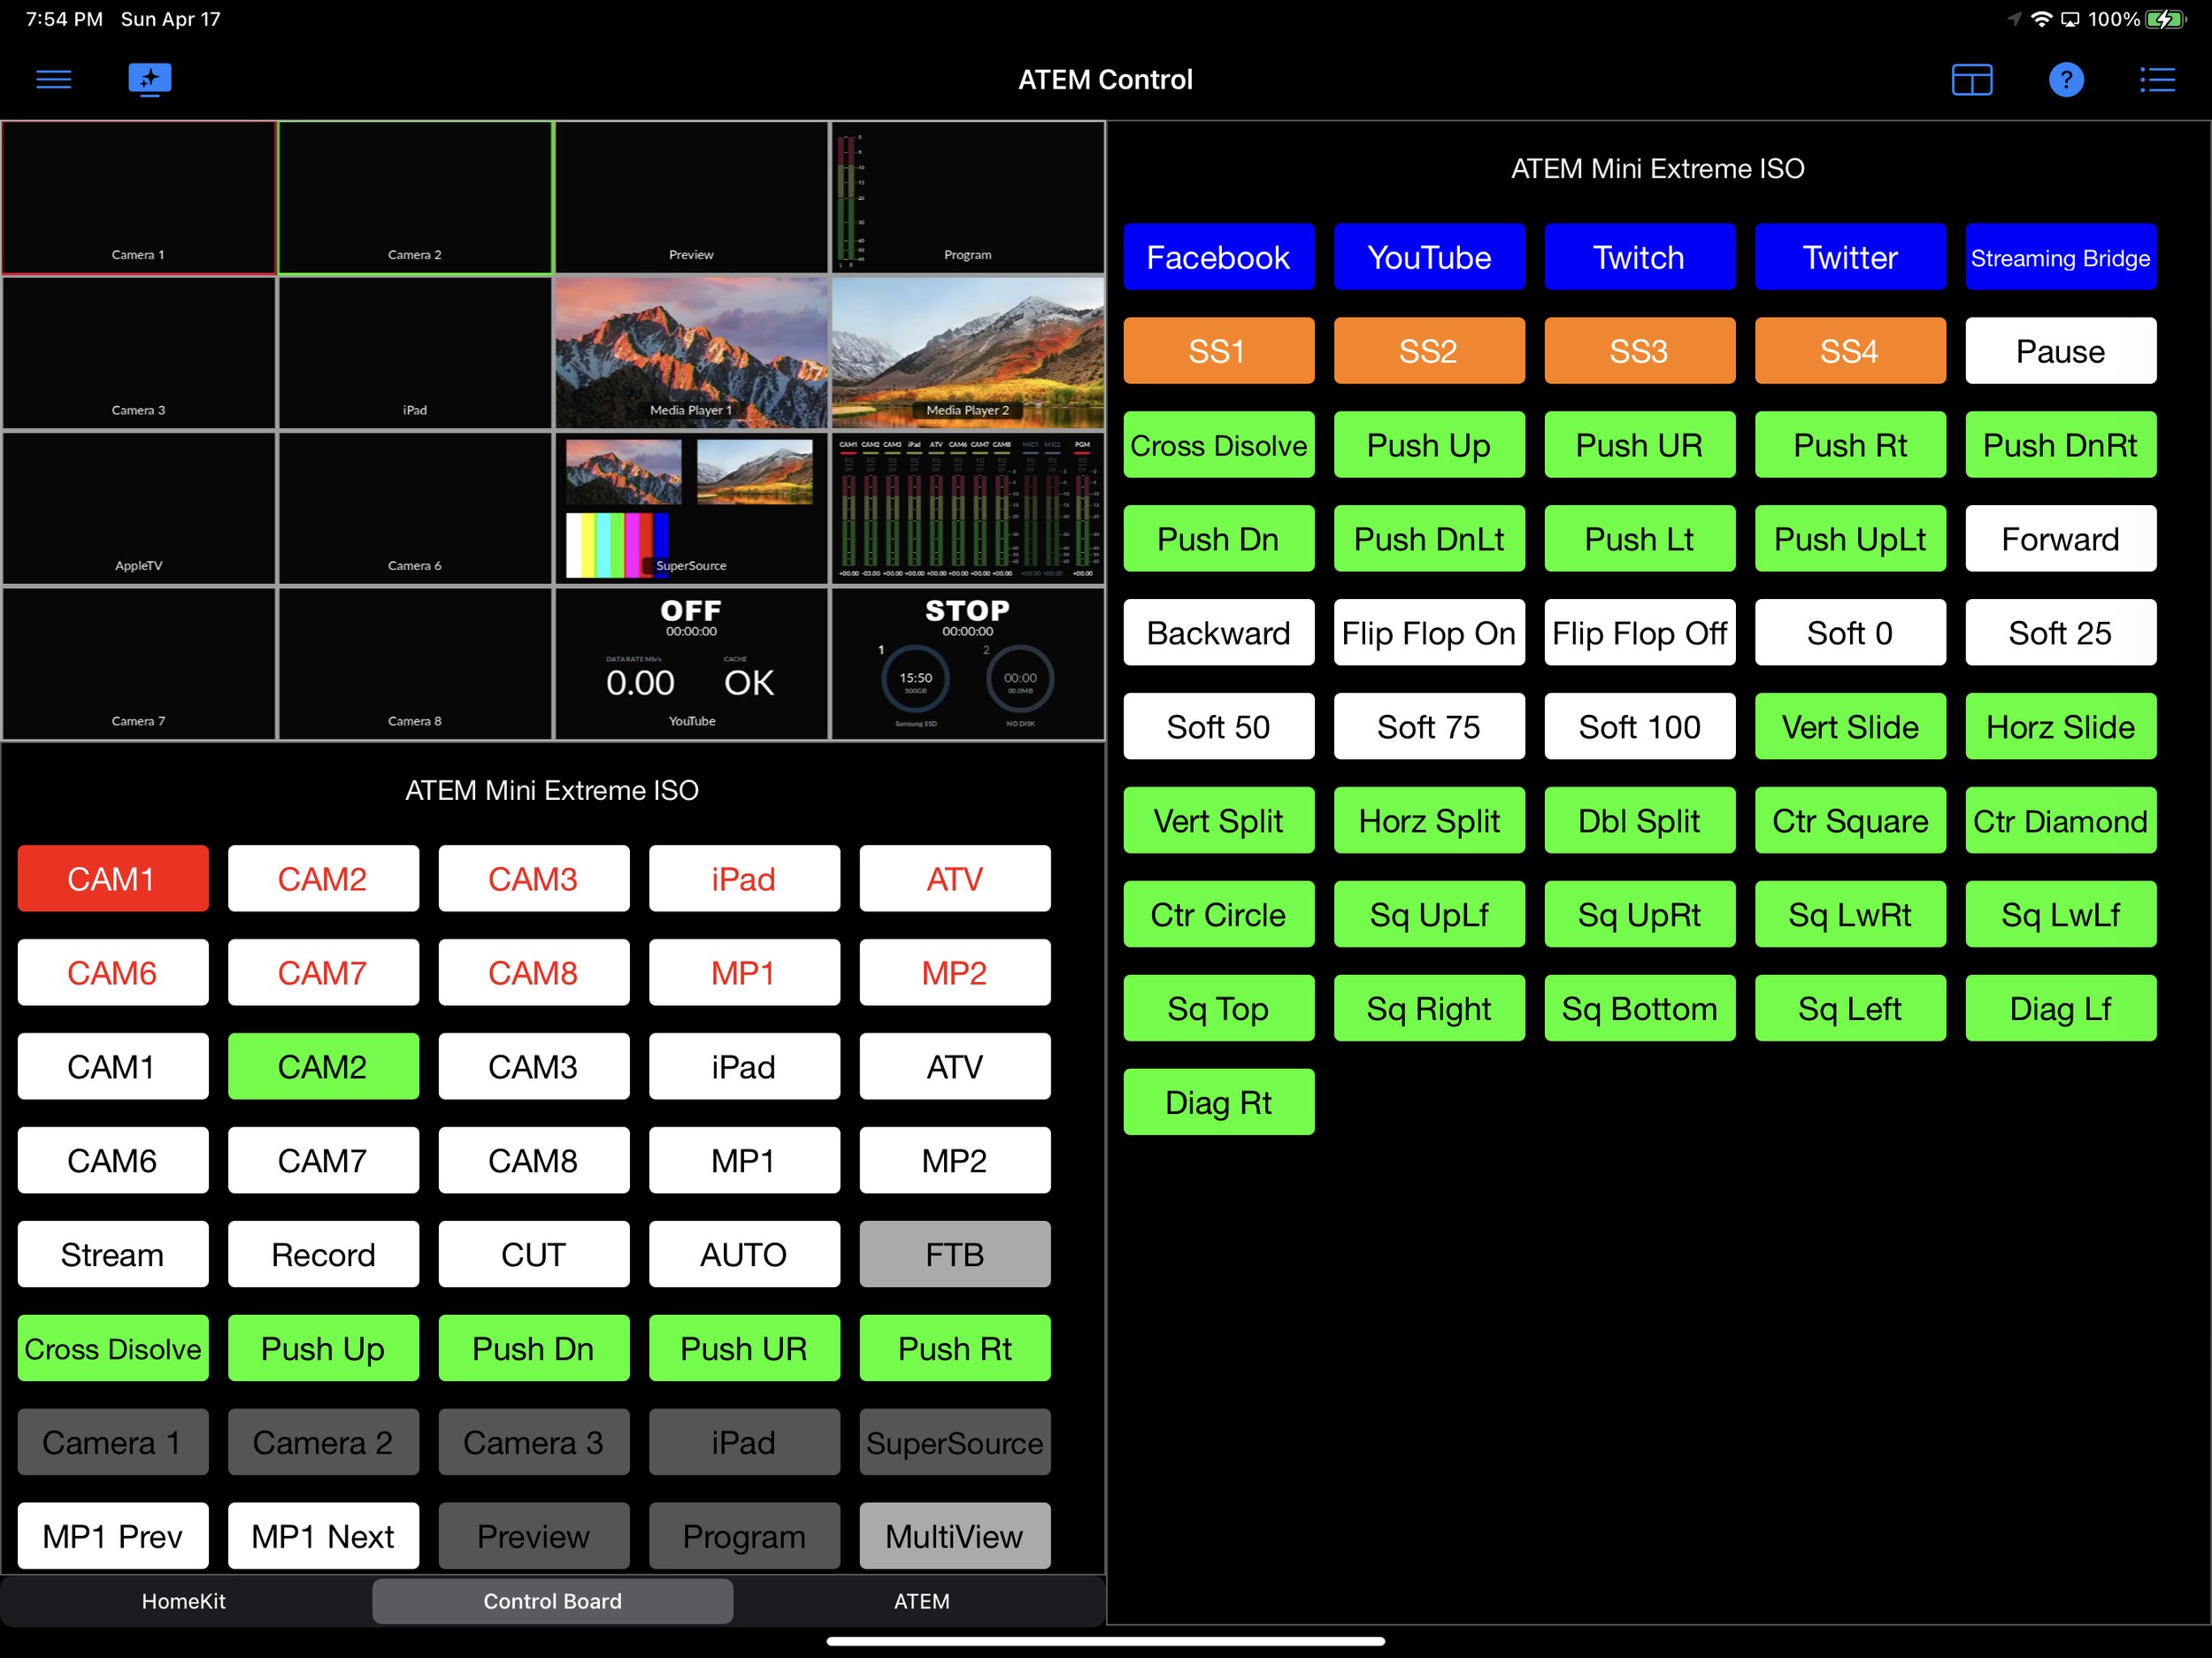The height and width of the screenshot is (1658, 2212).
Task: Tap the gray Program button
Action: (744, 1536)
